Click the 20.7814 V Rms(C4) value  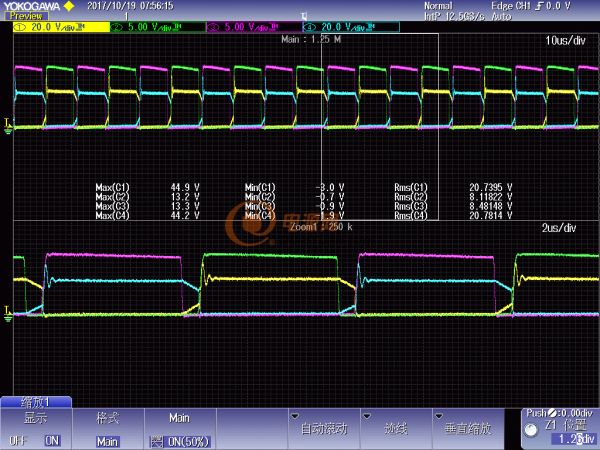tap(491, 215)
